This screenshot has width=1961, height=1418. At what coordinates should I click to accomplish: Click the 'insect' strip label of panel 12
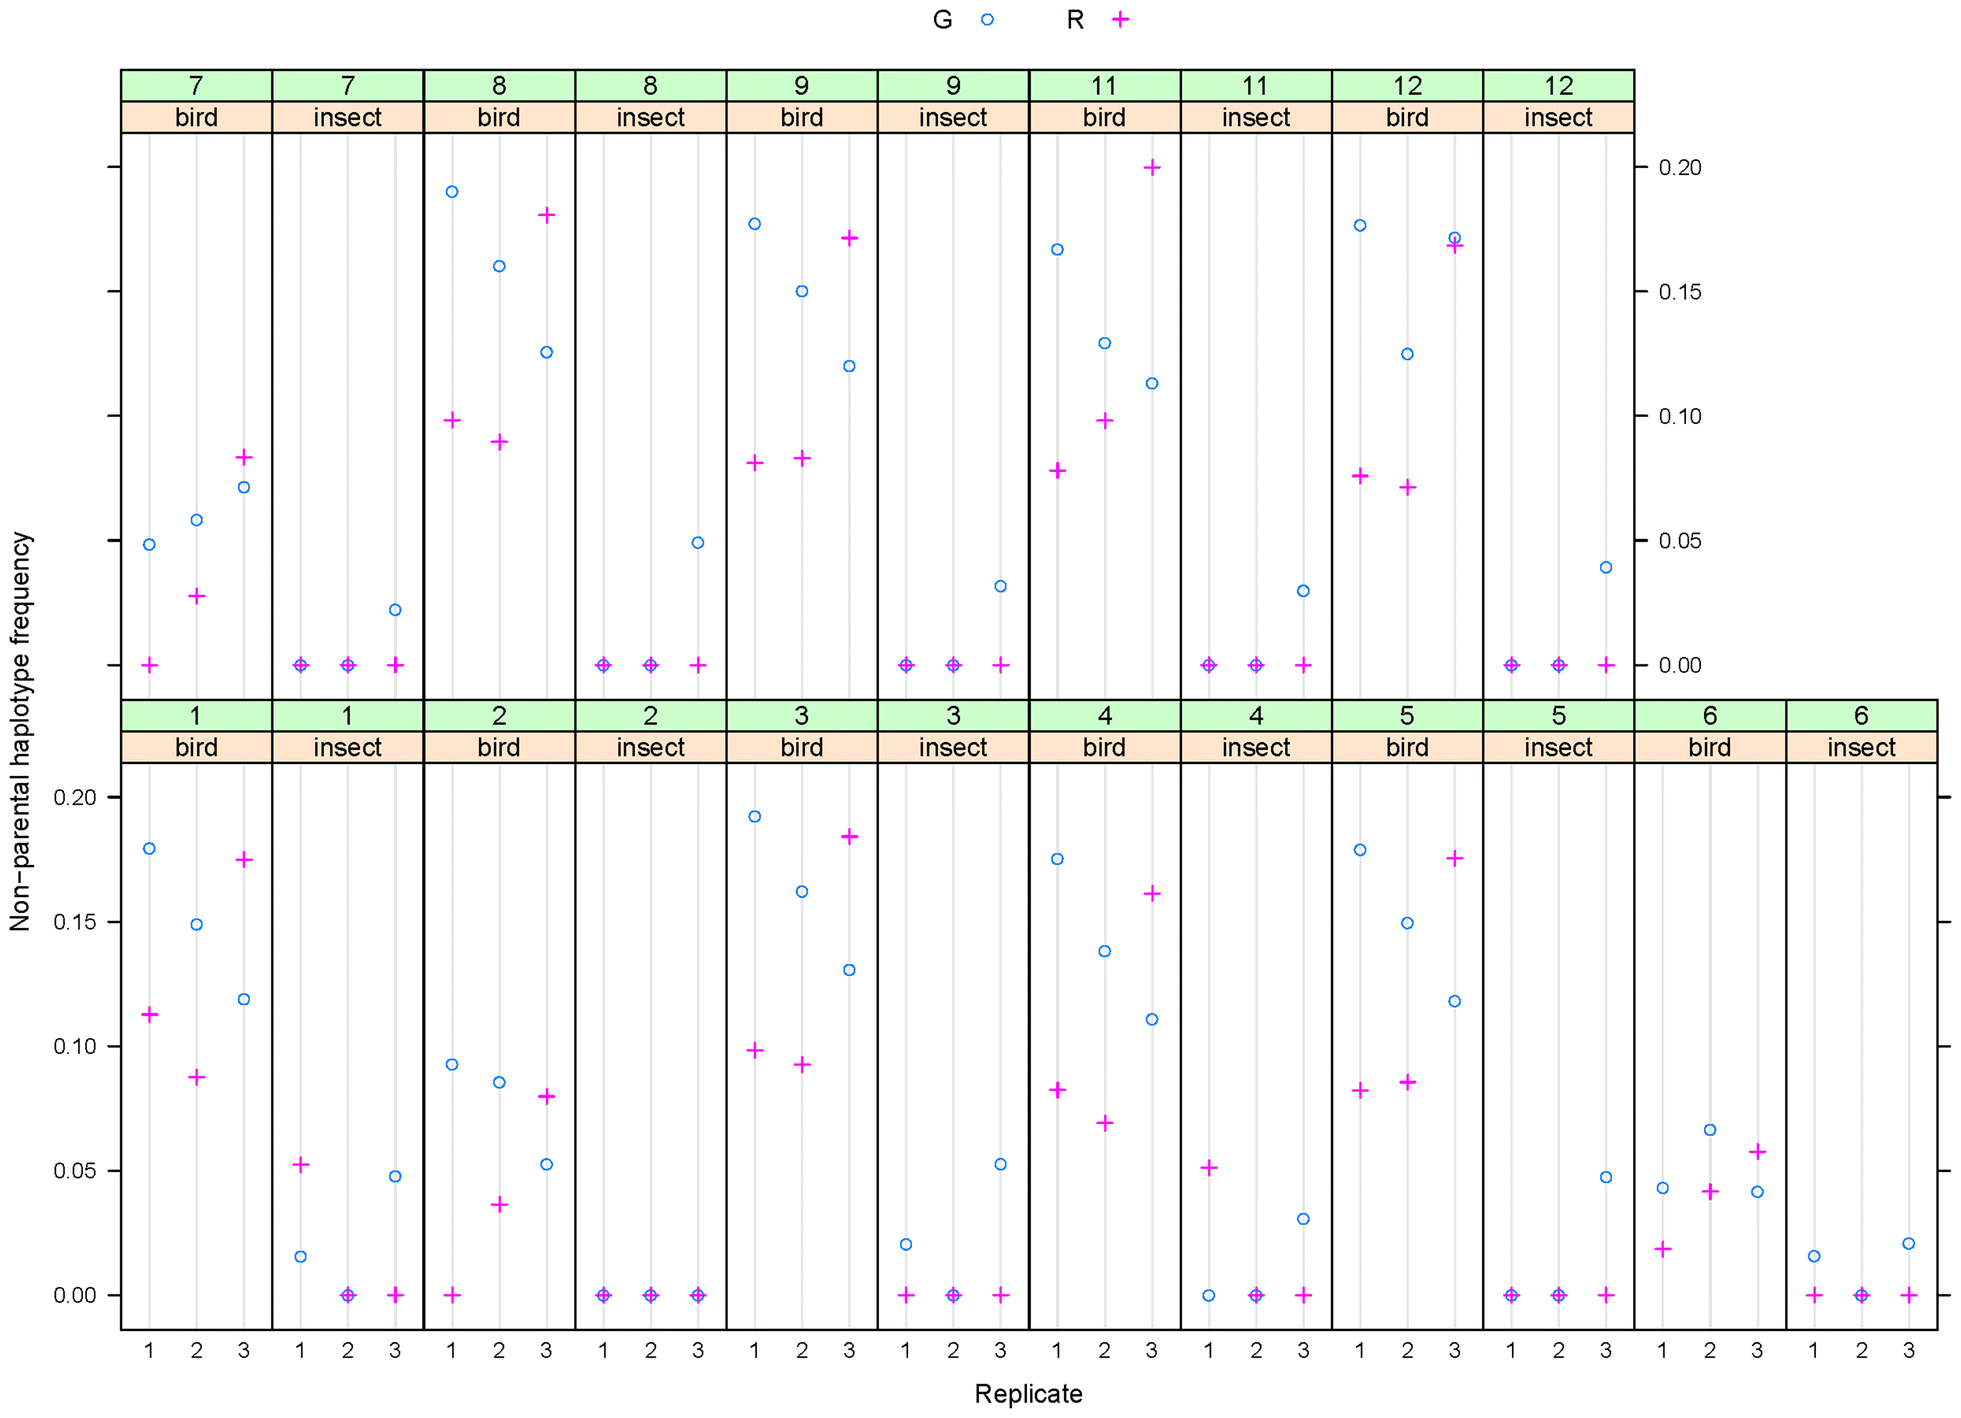(1559, 117)
